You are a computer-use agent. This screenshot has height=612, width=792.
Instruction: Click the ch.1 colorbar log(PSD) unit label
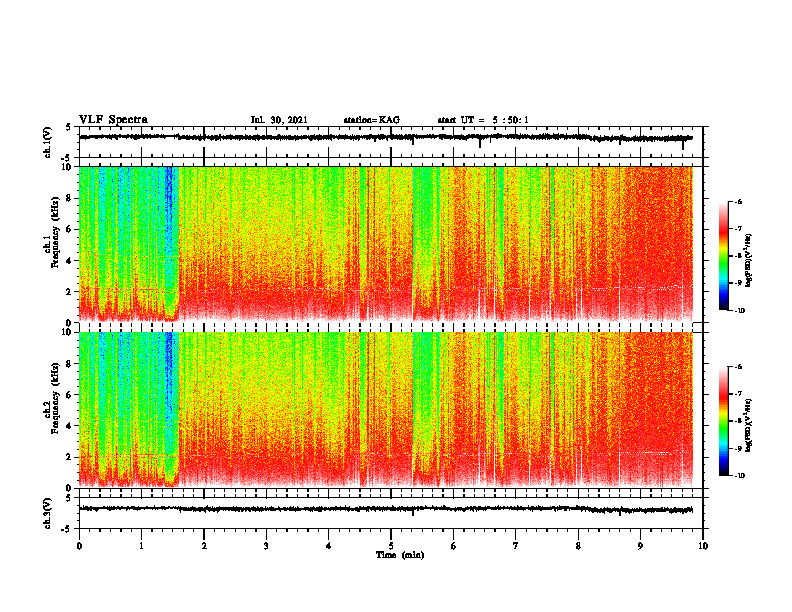pos(748,261)
